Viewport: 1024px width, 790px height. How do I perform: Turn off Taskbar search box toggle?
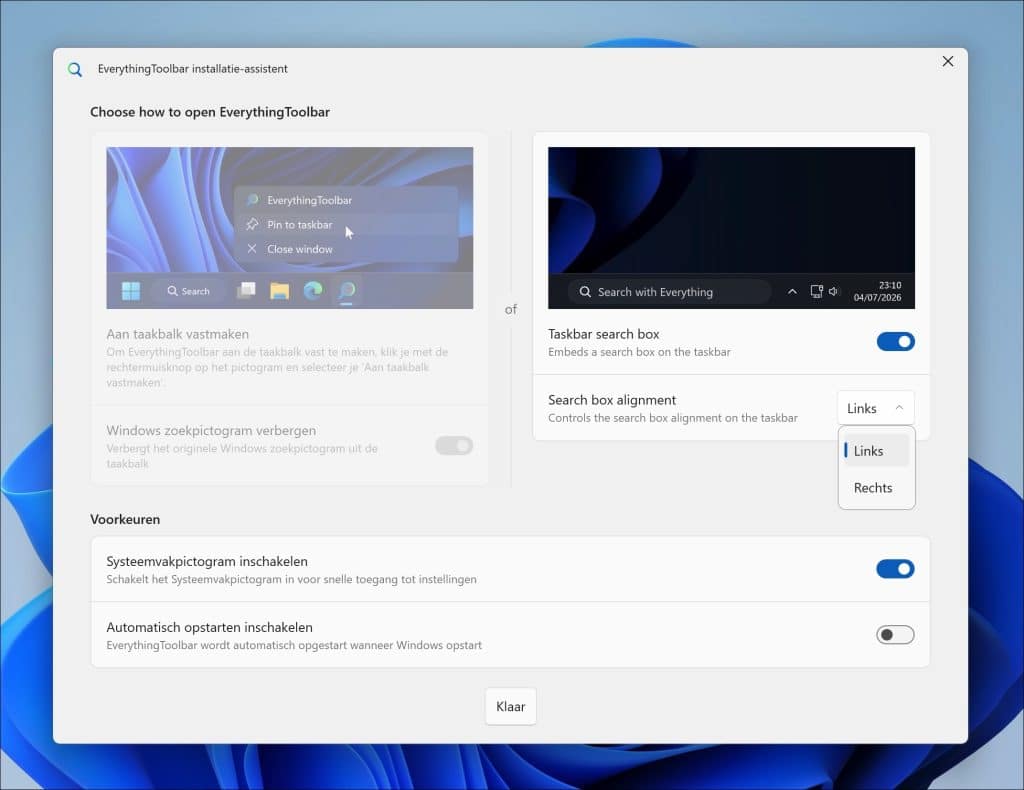pyautogui.click(x=895, y=341)
